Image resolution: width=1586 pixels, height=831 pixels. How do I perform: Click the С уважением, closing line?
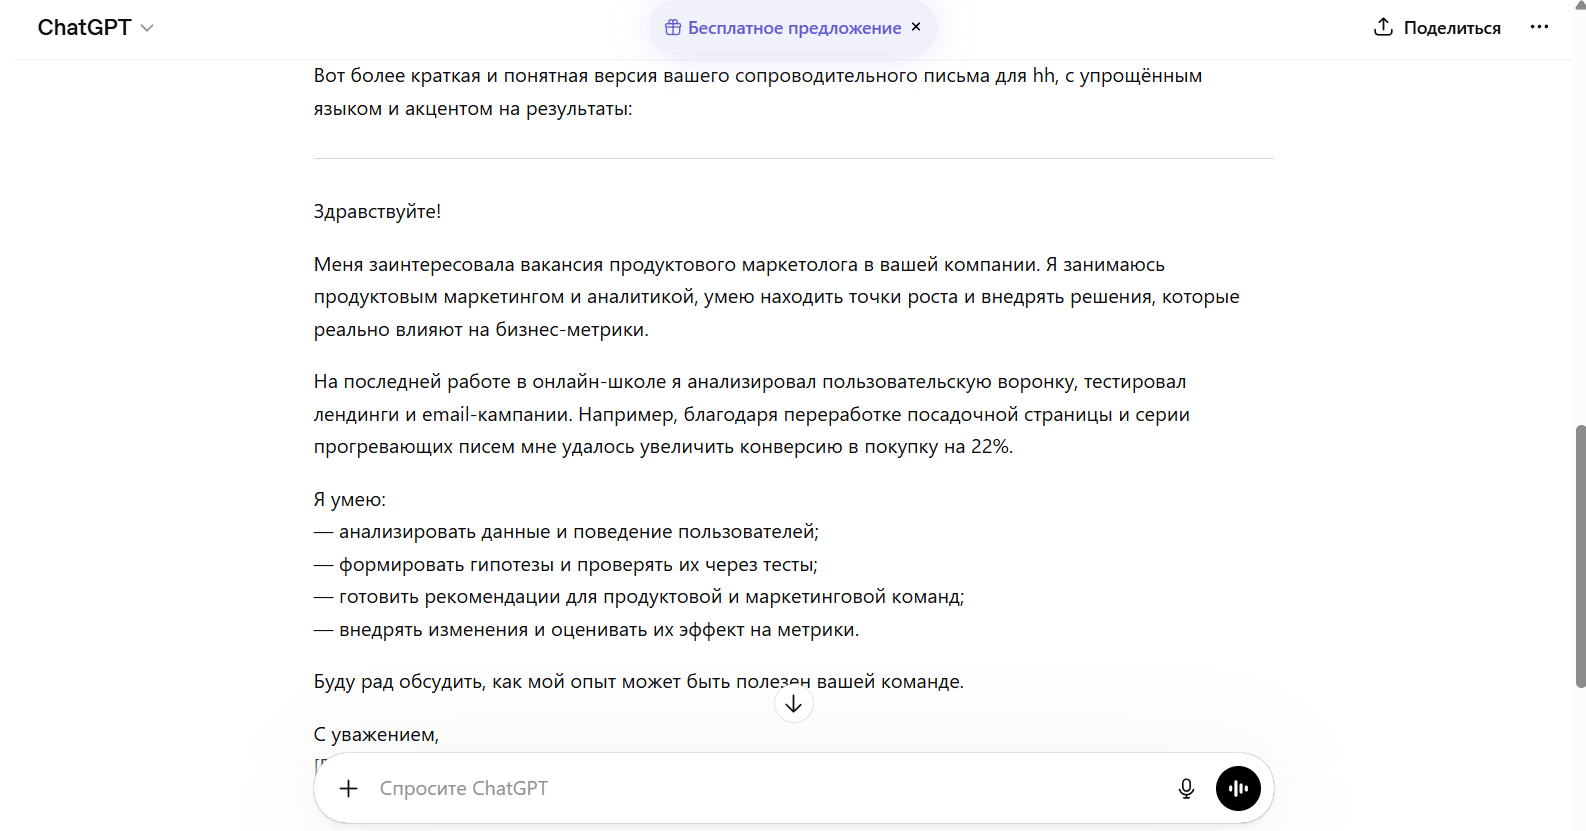click(376, 734)
